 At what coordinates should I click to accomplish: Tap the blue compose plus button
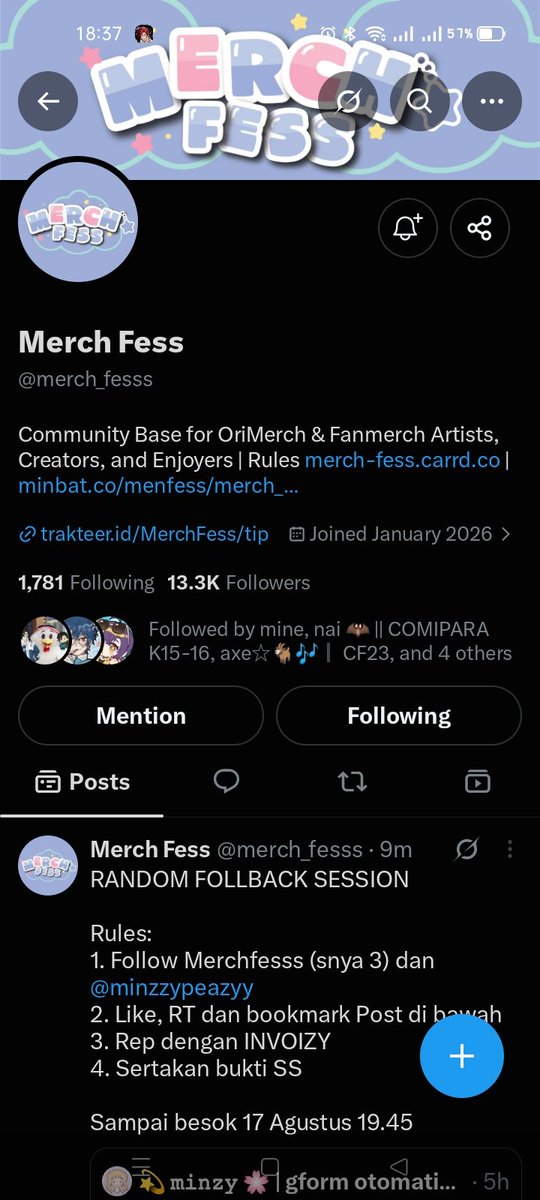[462, 1057]
